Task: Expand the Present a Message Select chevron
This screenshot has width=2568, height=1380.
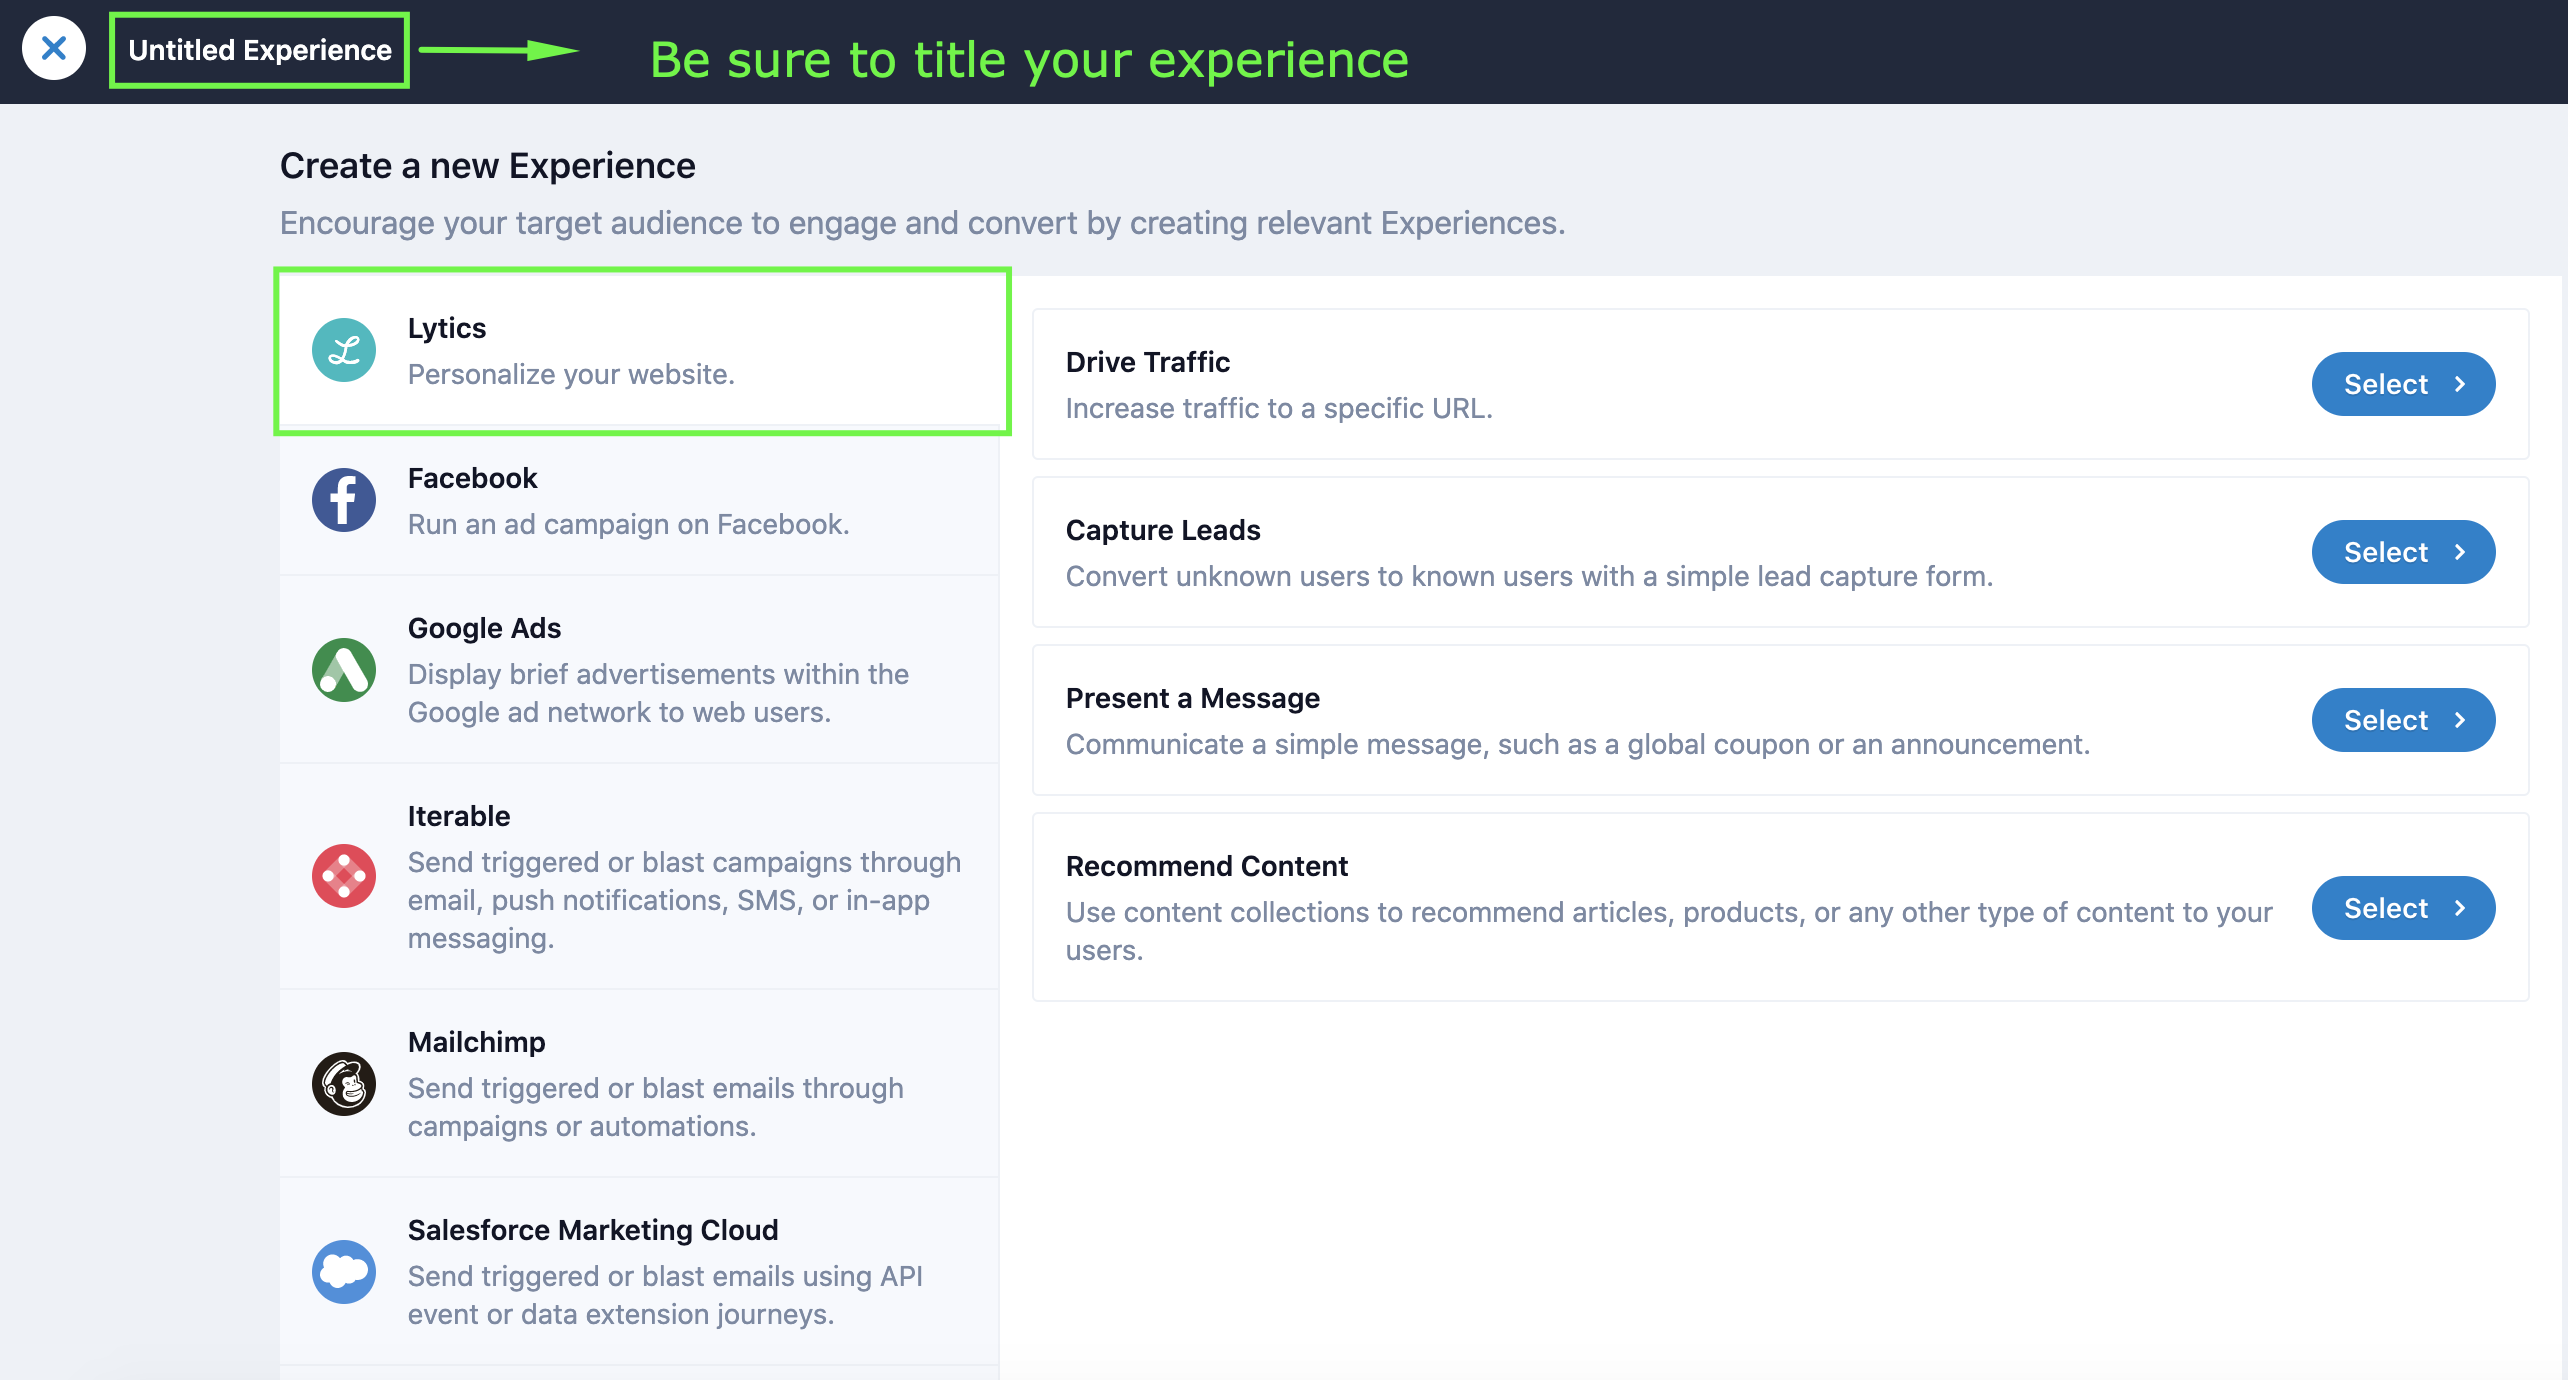Action: tap(2458, 719)
